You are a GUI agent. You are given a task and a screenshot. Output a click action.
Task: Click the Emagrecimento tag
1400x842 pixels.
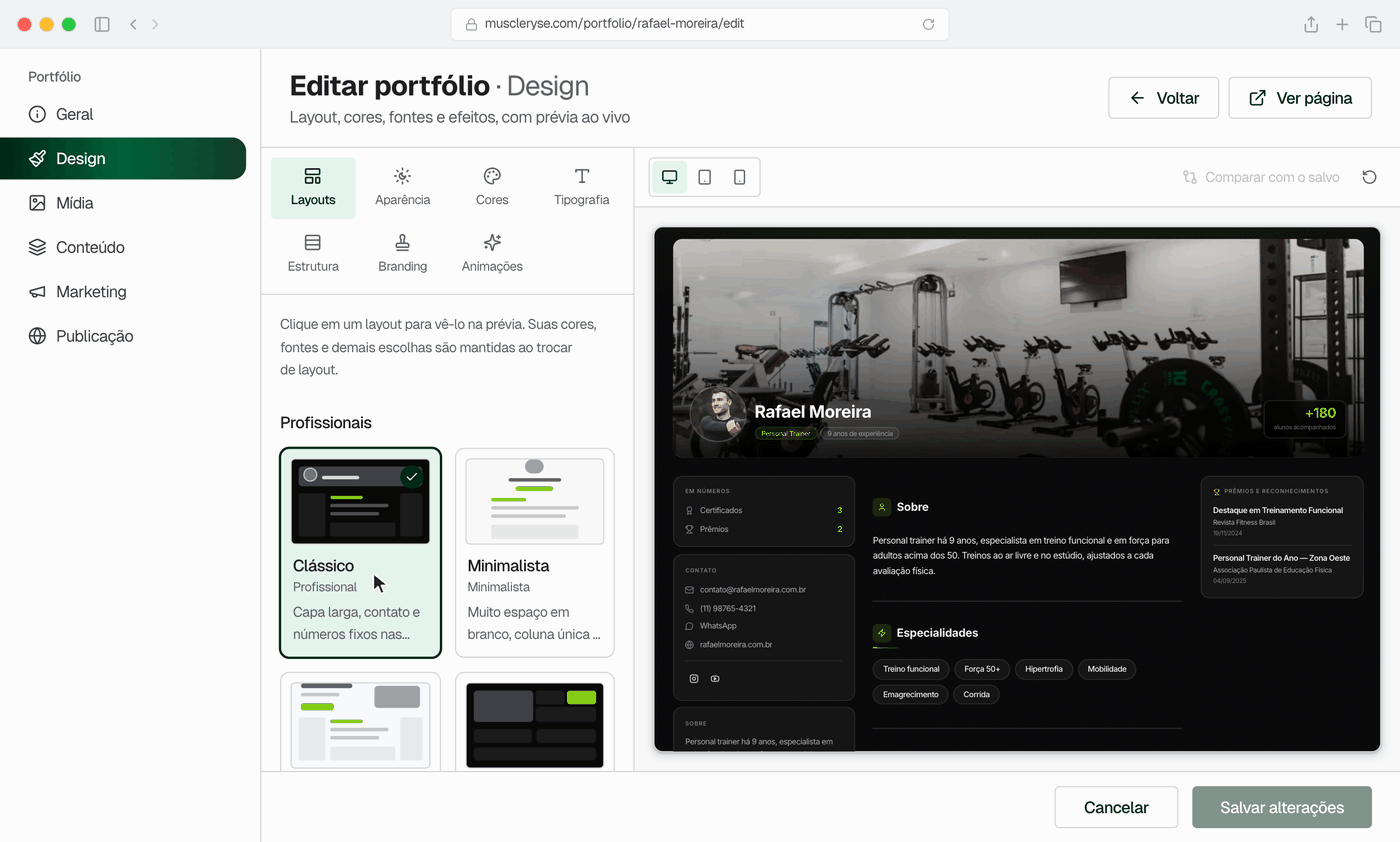point(910,694)
